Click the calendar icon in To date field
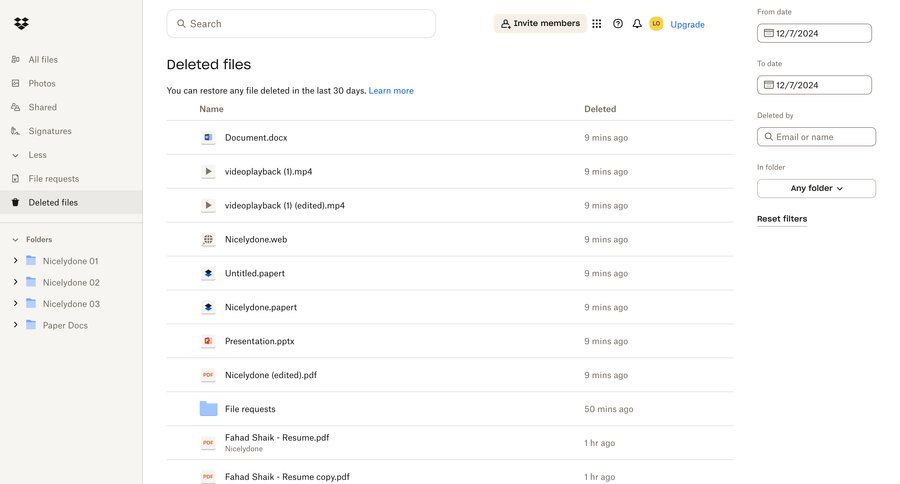900x484 pixels. (x=769, y=85)
